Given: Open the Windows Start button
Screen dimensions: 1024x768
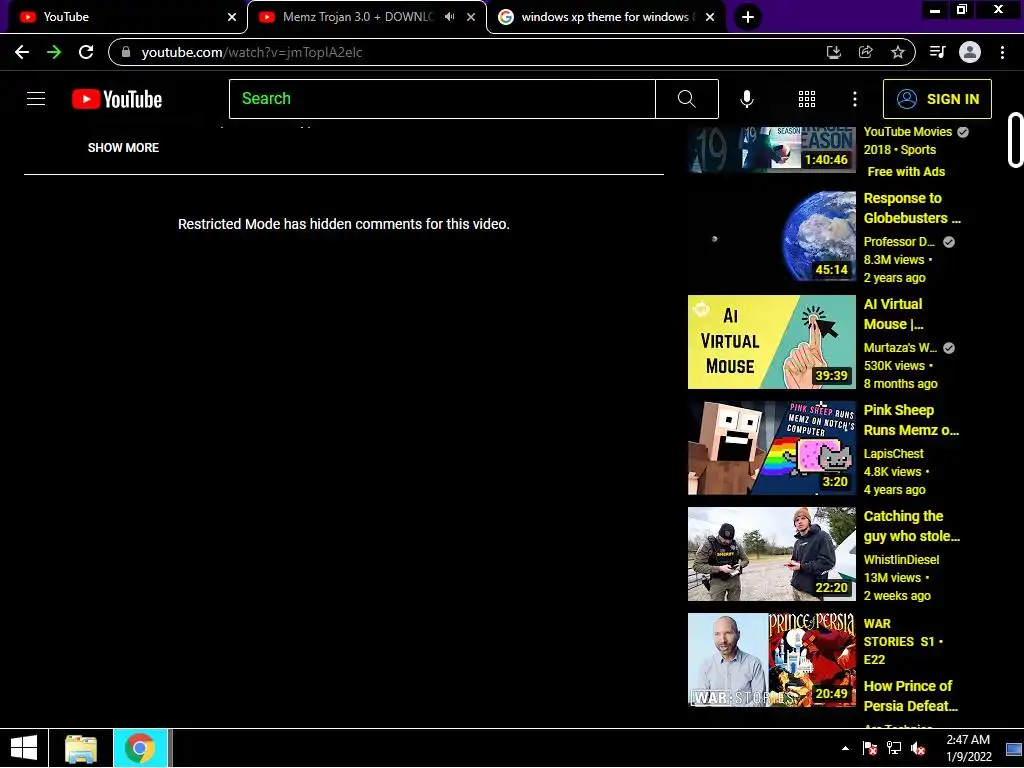Looking at the screenshot, I should click(x=24, y=748).
